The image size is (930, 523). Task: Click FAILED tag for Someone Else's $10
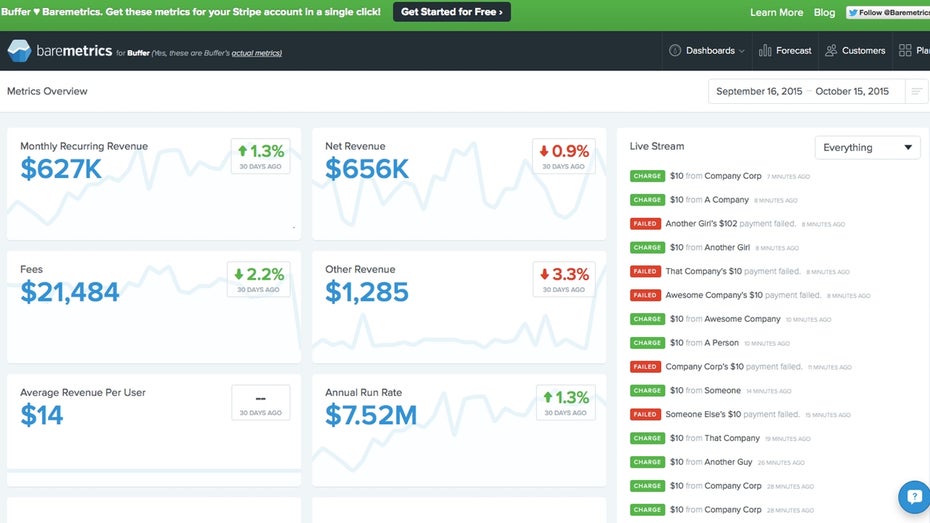[x=645, y=414]
